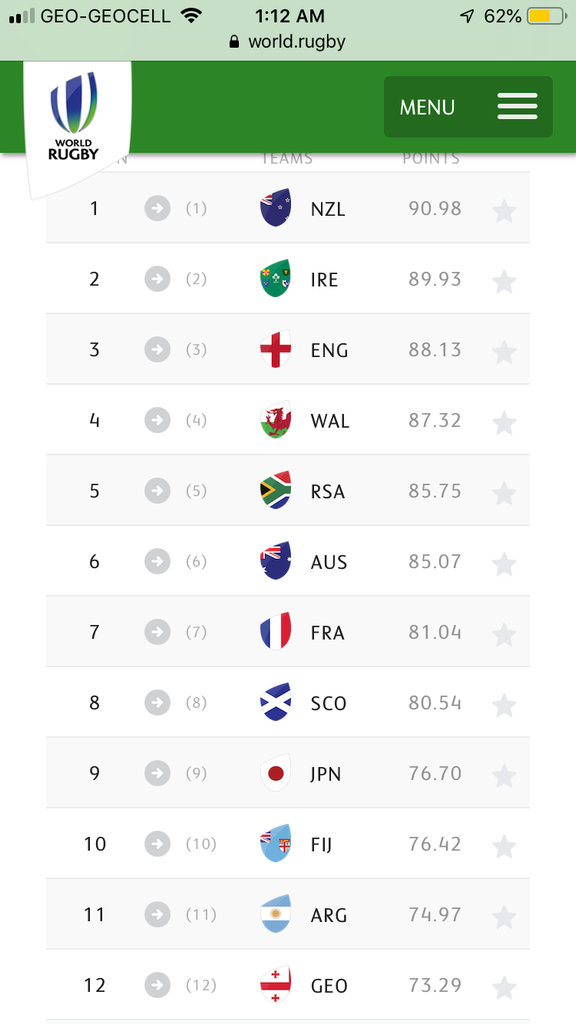Click the movement arrow in row 6
Viewport: 576px width, 1024px height.
157,561
